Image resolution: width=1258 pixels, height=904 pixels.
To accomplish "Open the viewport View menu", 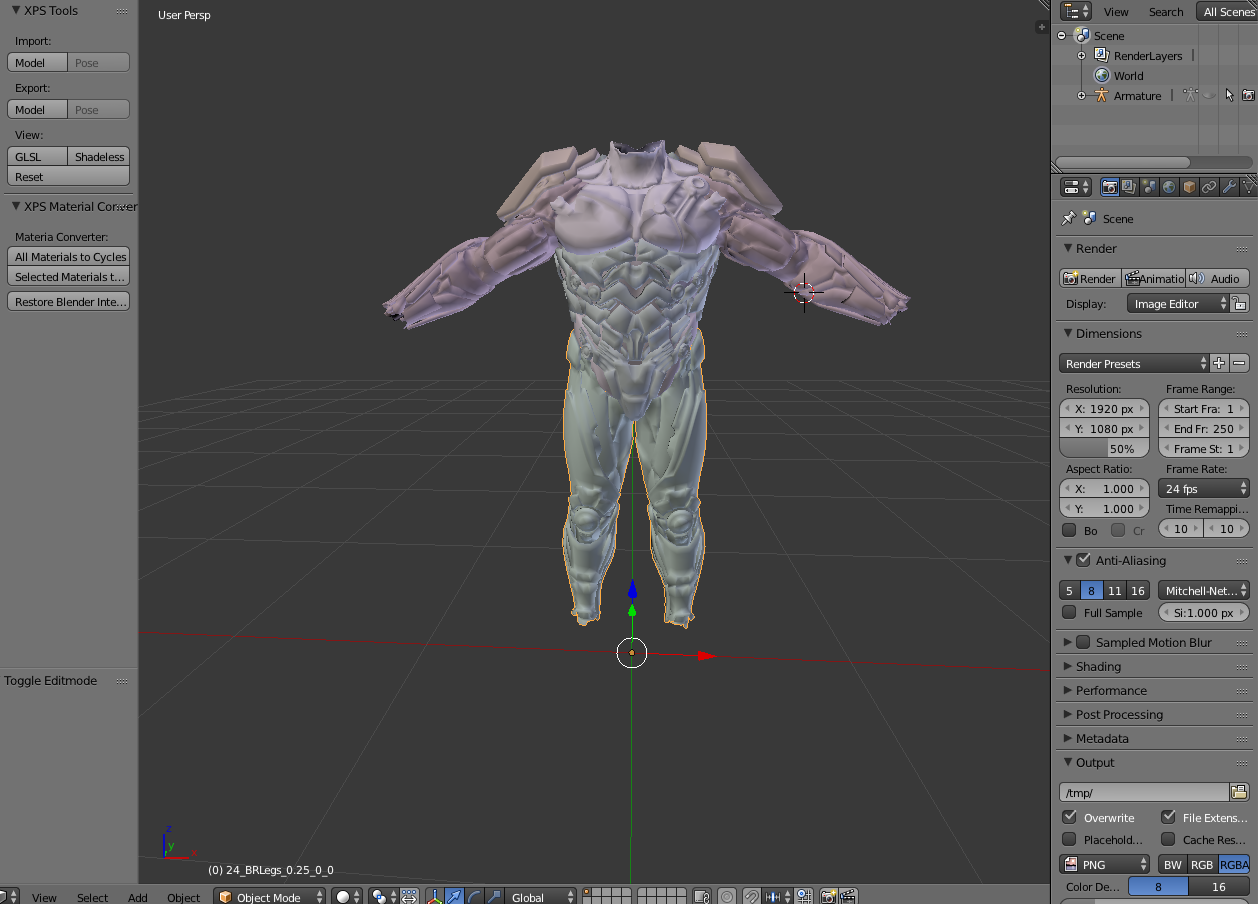I will tap(44, 897).
